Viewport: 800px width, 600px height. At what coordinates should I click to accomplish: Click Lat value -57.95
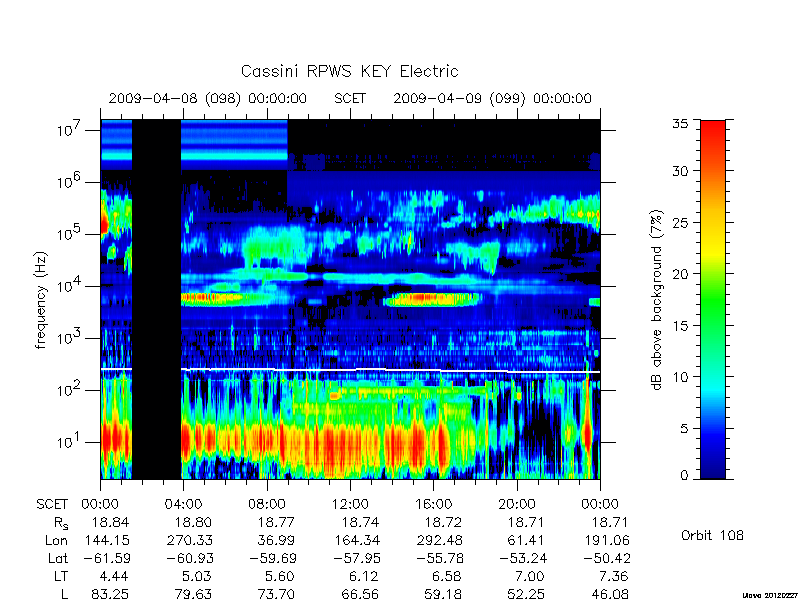[356, 558]
